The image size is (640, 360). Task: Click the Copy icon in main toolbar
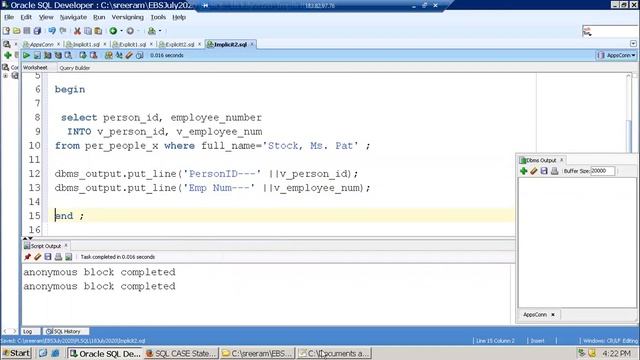(88, 31)
